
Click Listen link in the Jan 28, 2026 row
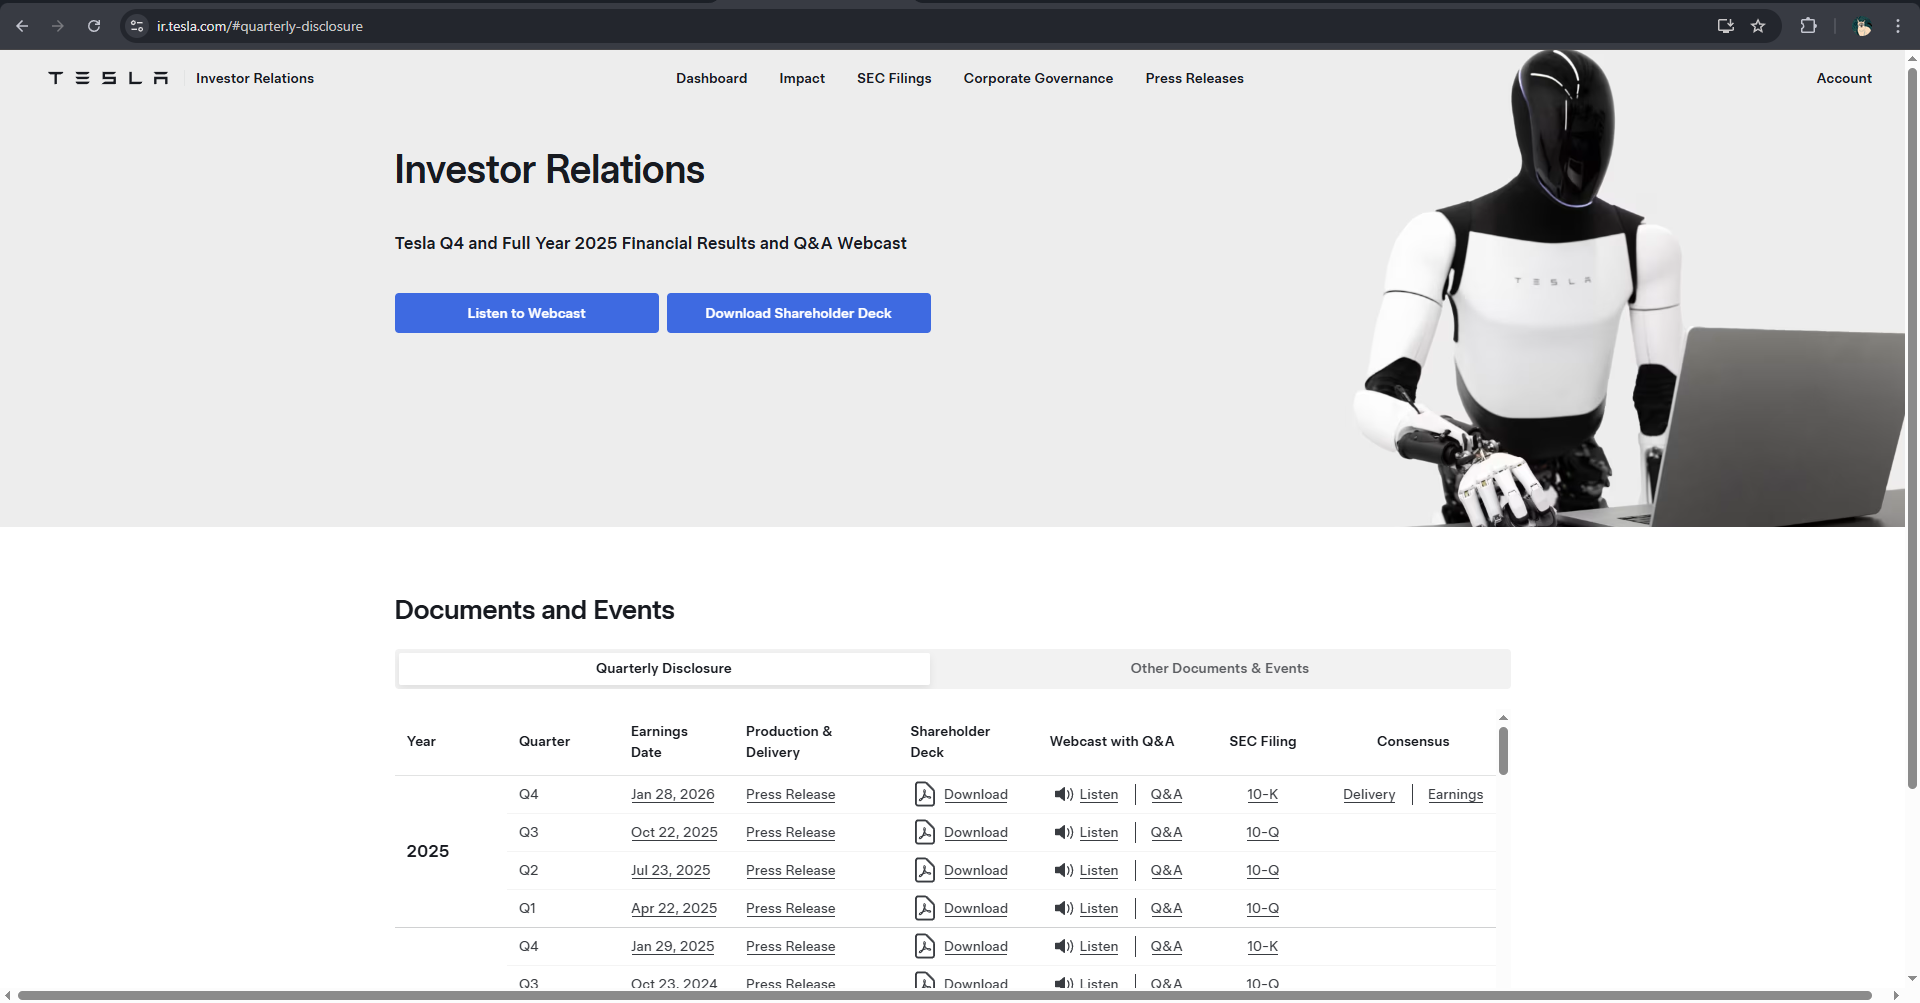point(1099,794)
